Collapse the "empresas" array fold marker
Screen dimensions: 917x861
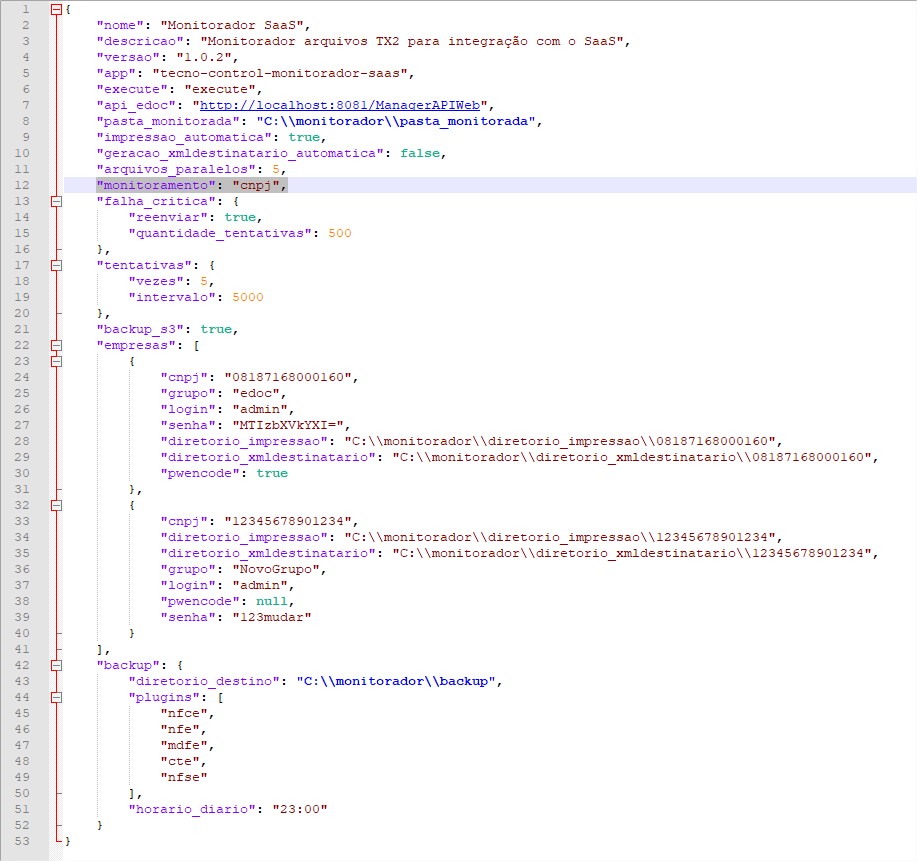(56, 345)
